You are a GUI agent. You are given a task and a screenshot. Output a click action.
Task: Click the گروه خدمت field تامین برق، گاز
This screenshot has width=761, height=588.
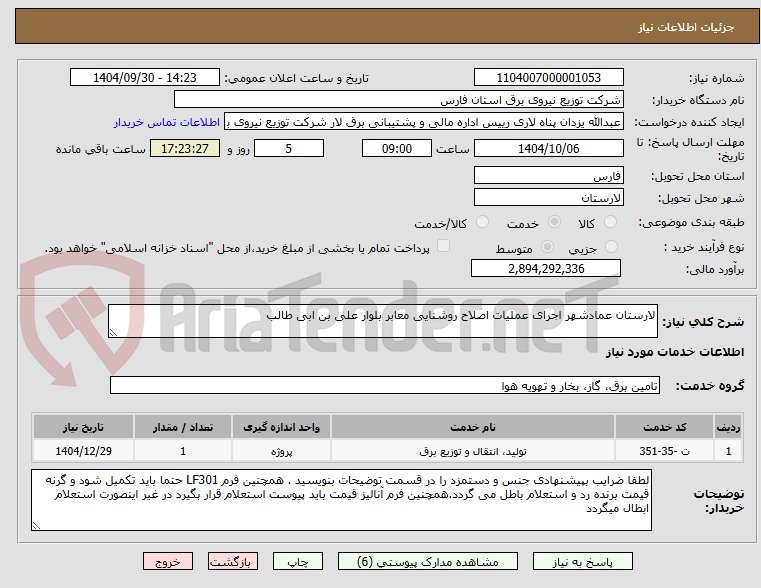(x=384, y=385)
